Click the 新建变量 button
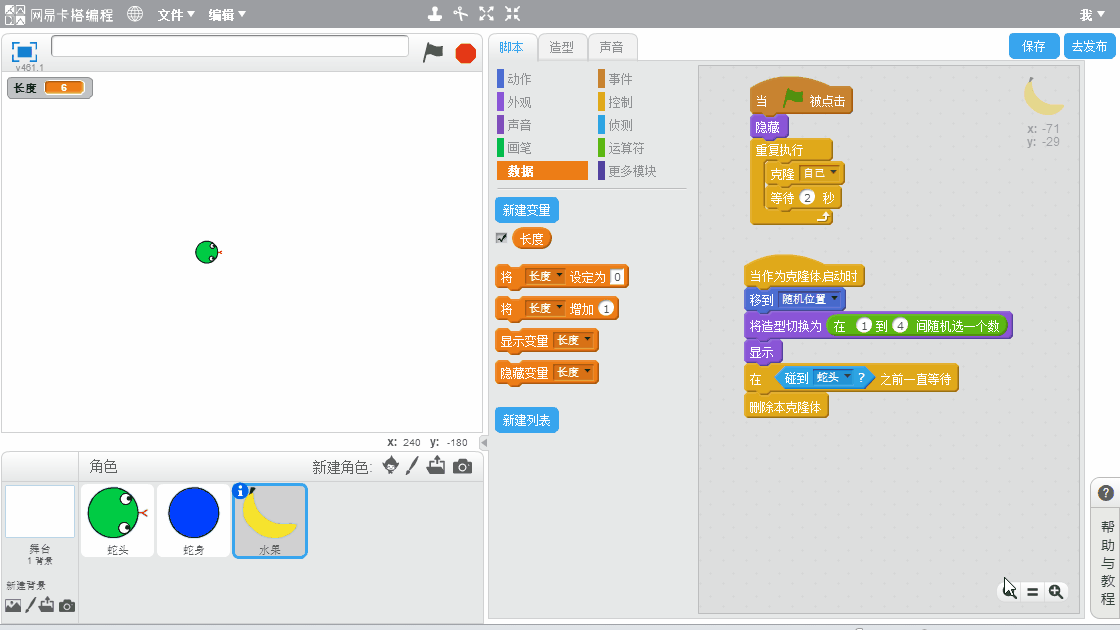 click(x=526, y=210)
